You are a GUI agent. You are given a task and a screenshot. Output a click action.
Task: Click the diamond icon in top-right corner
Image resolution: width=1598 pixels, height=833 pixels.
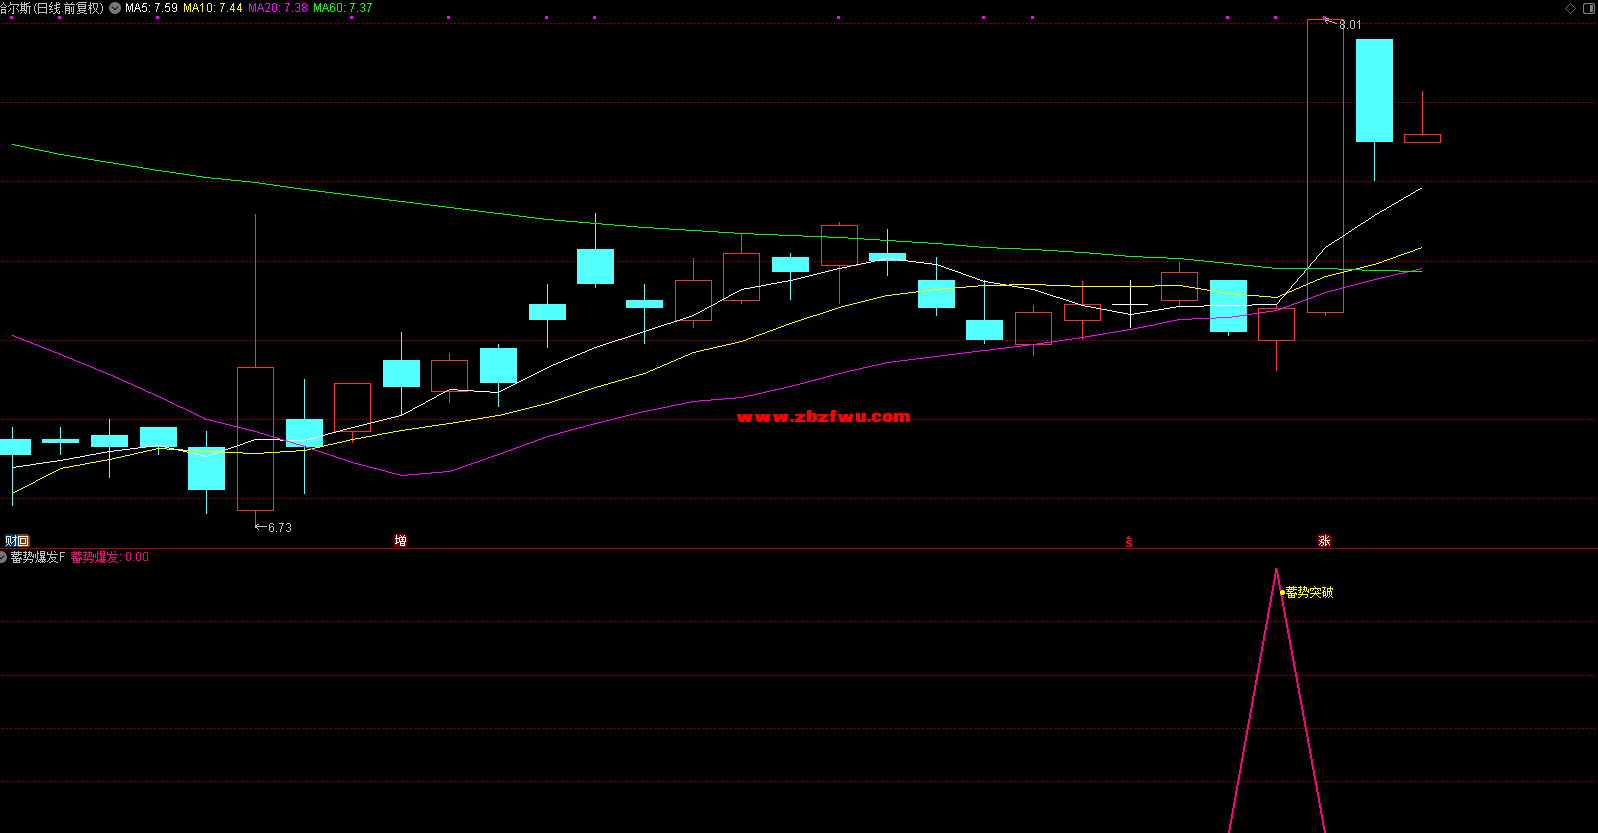1570,8
